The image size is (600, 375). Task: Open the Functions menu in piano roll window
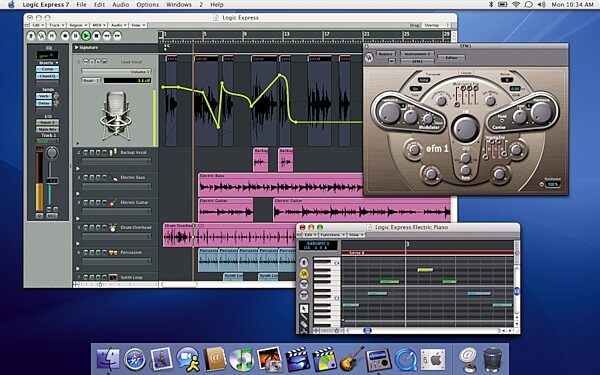[x=332, y=235]
